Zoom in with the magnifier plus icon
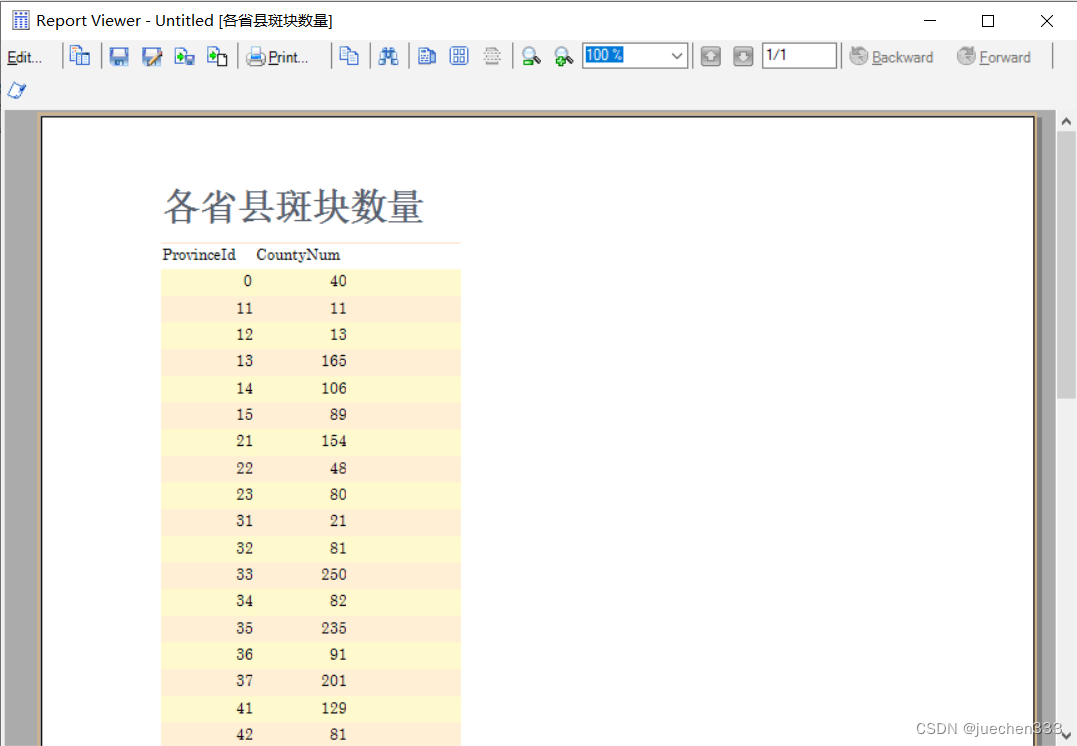Image resolution: width=1077 pixels, height=746 pixels. point(563,56)
